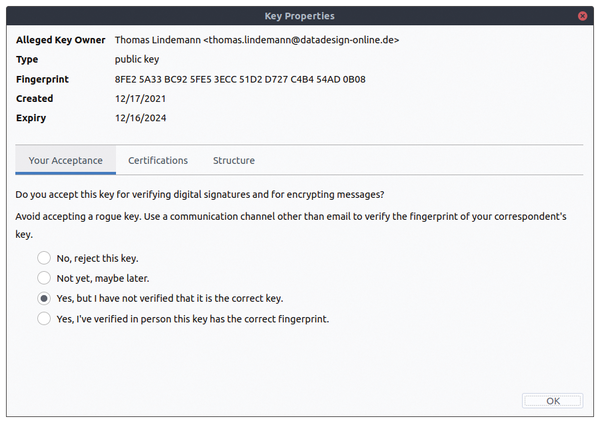Click the Fingerprint label

point(42,79)
